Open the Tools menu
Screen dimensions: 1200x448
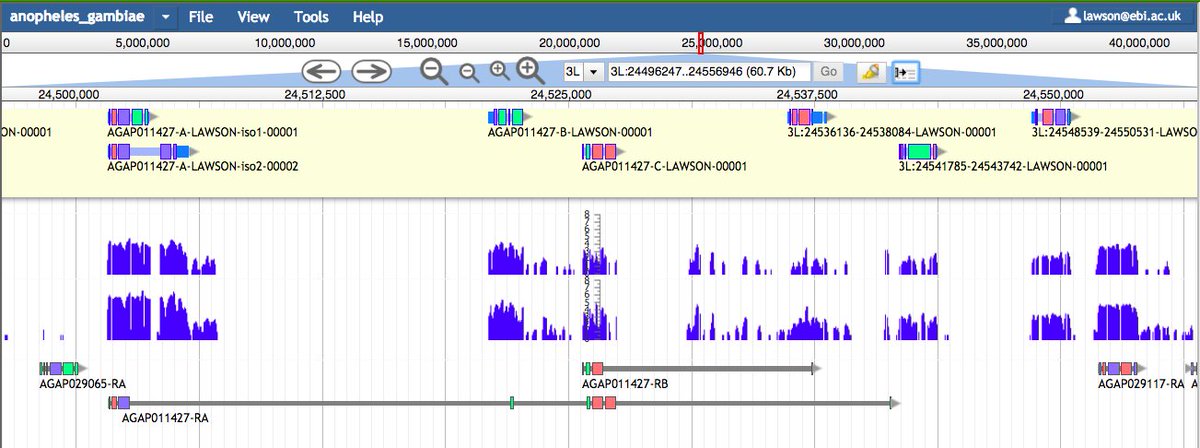coord(311,17)
